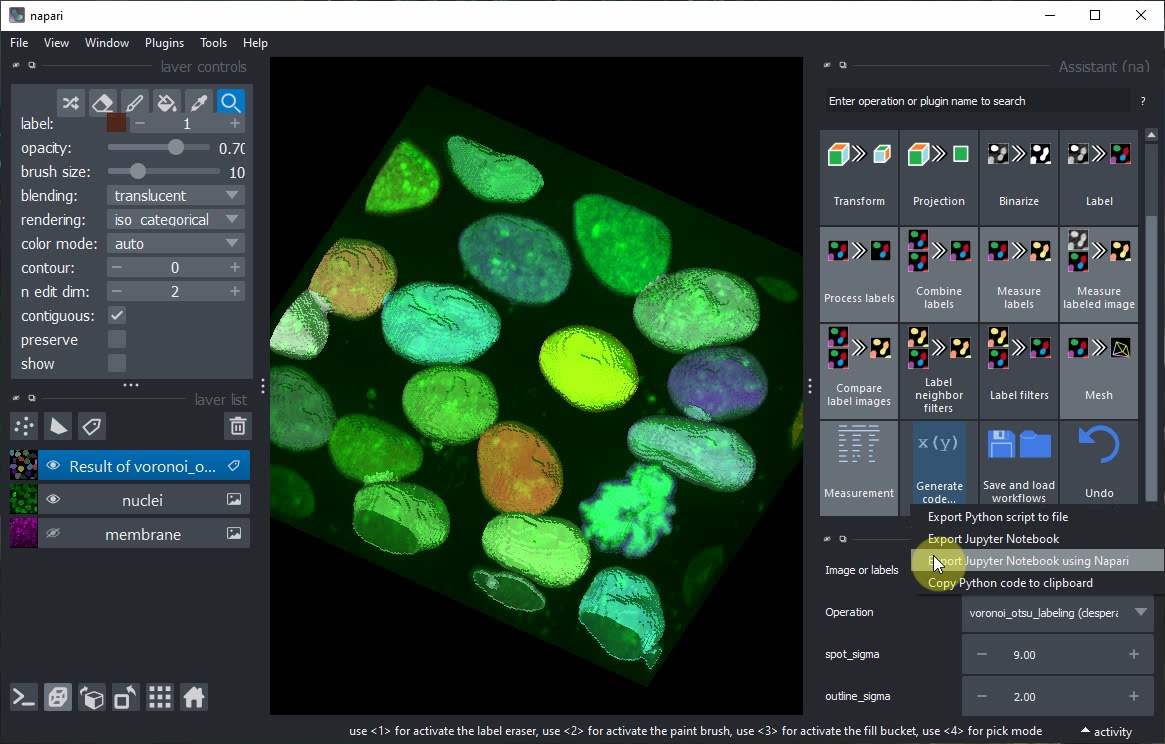Screen dimensions: 1165x744
Task: Select the label eraser tool
Action: pos(102,103)
